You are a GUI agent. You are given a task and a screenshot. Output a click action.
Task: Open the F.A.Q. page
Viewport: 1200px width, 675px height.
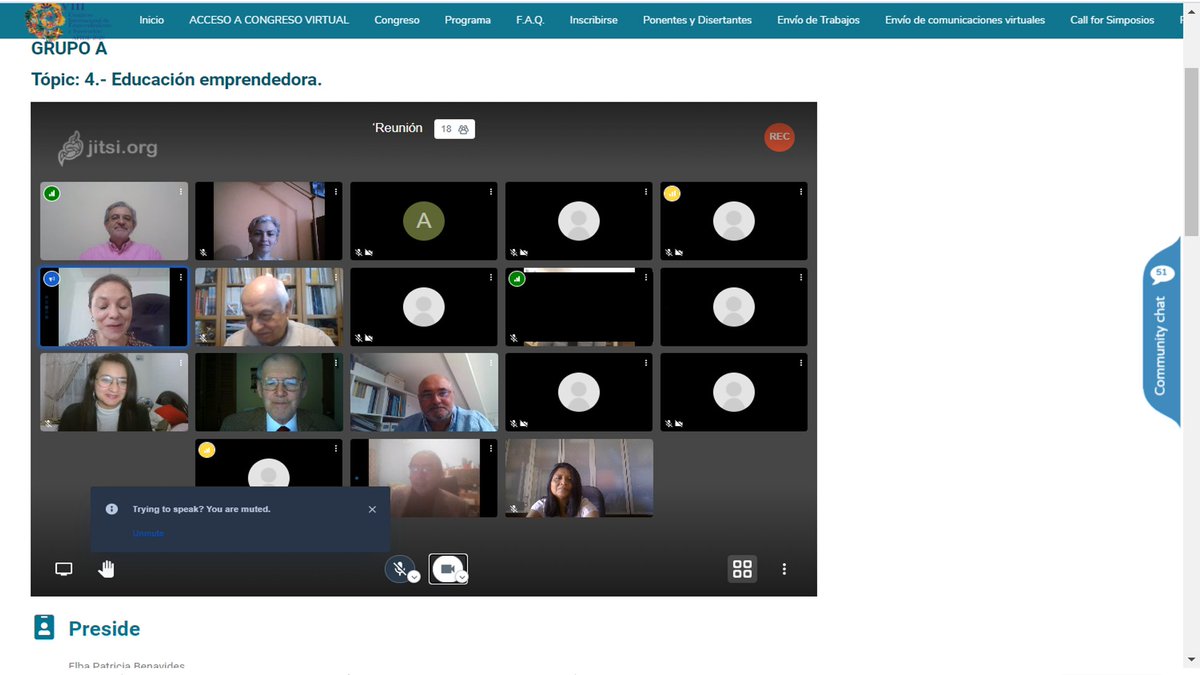click(x=530, y=20)
